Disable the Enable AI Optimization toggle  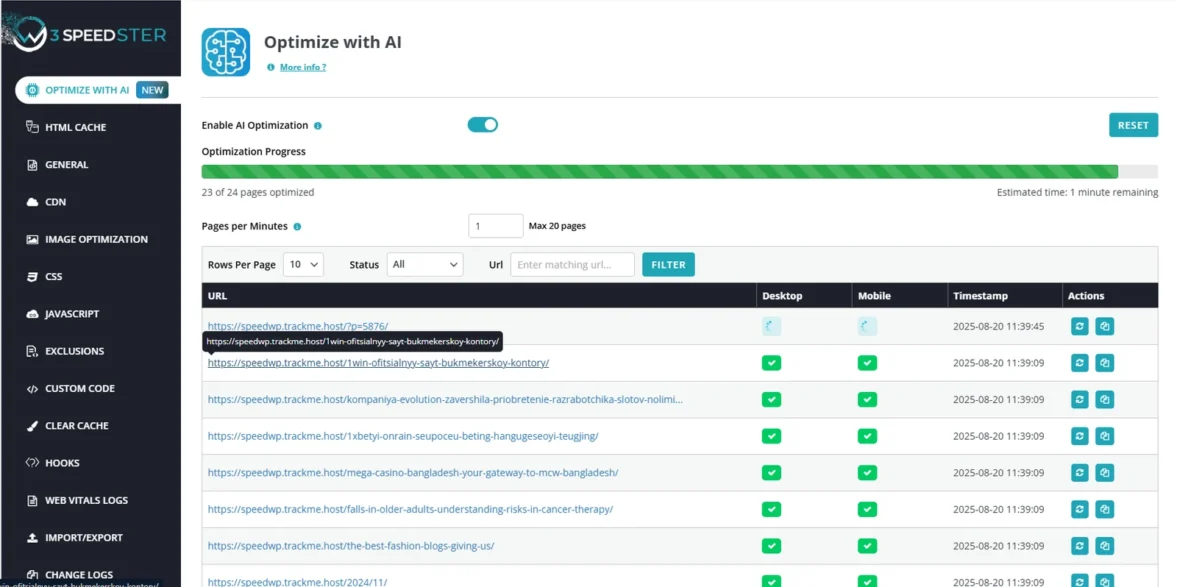482,125
